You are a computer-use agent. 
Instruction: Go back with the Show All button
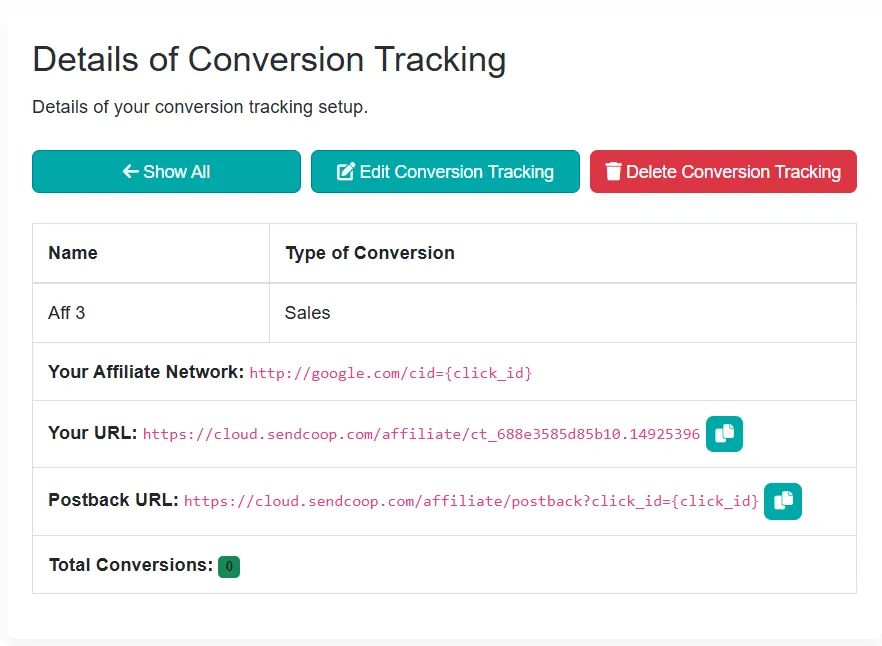click(x=166, y=172)
